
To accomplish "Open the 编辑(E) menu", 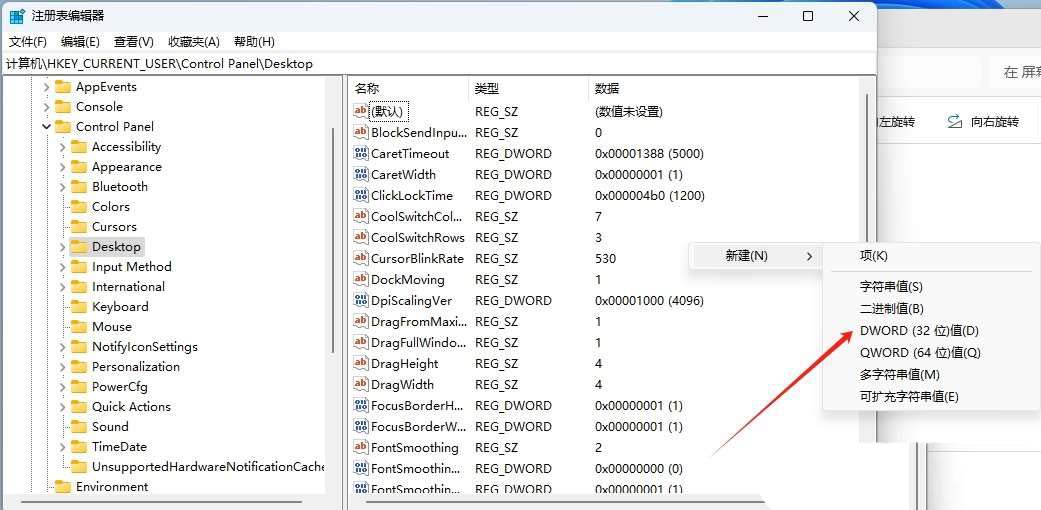I will click(80, 42).
